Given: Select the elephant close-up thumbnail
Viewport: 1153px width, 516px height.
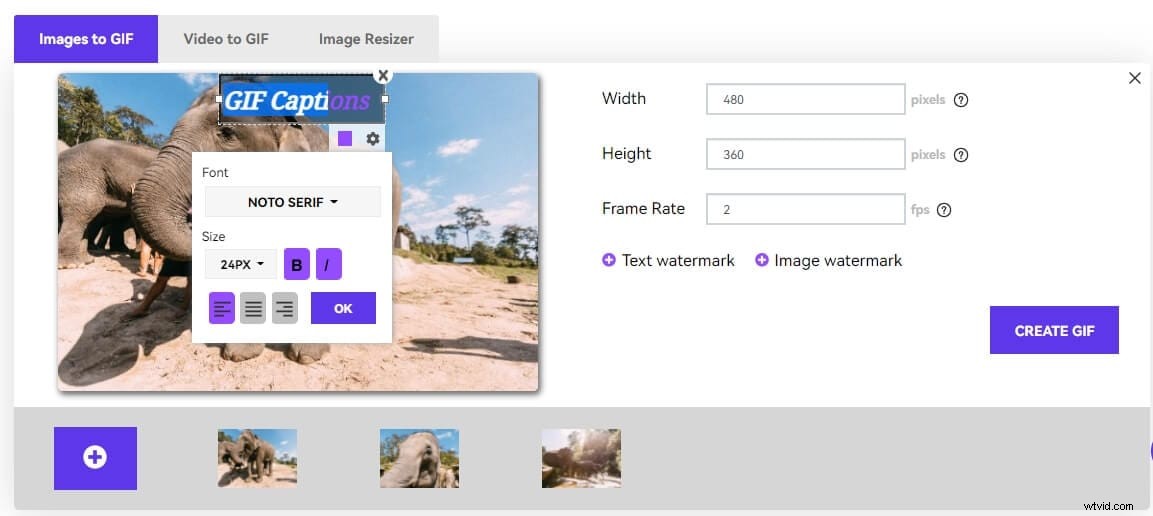Looking at the screenshot, I should [x=419, y=458].
